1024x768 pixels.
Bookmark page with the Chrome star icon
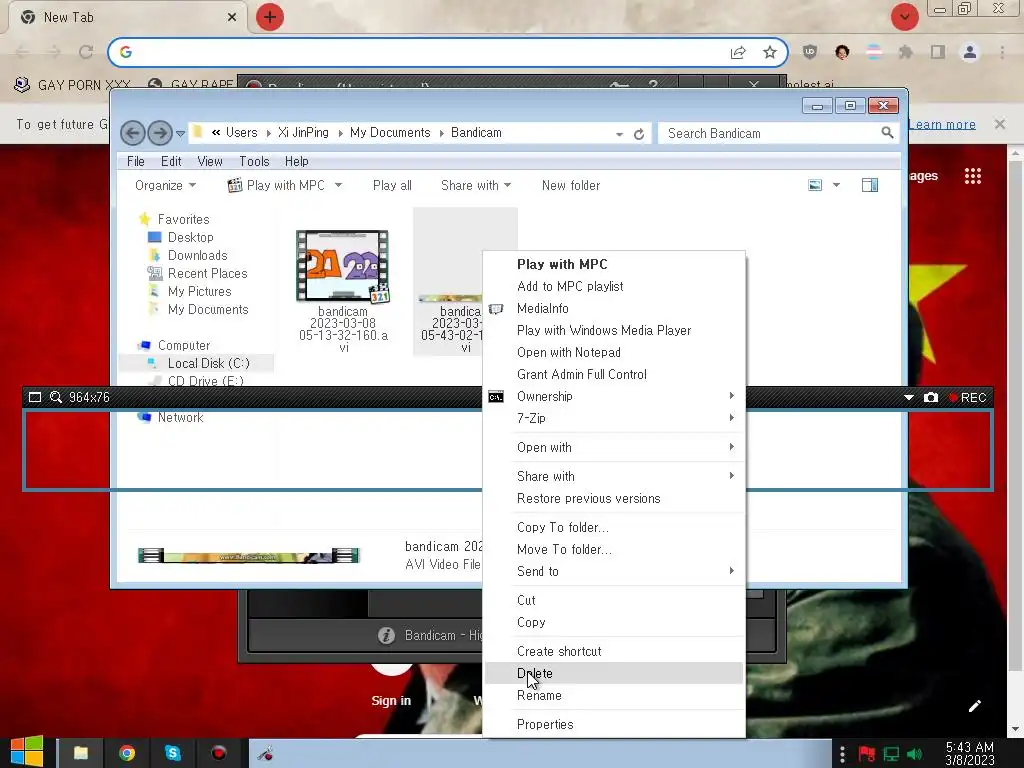770,52
